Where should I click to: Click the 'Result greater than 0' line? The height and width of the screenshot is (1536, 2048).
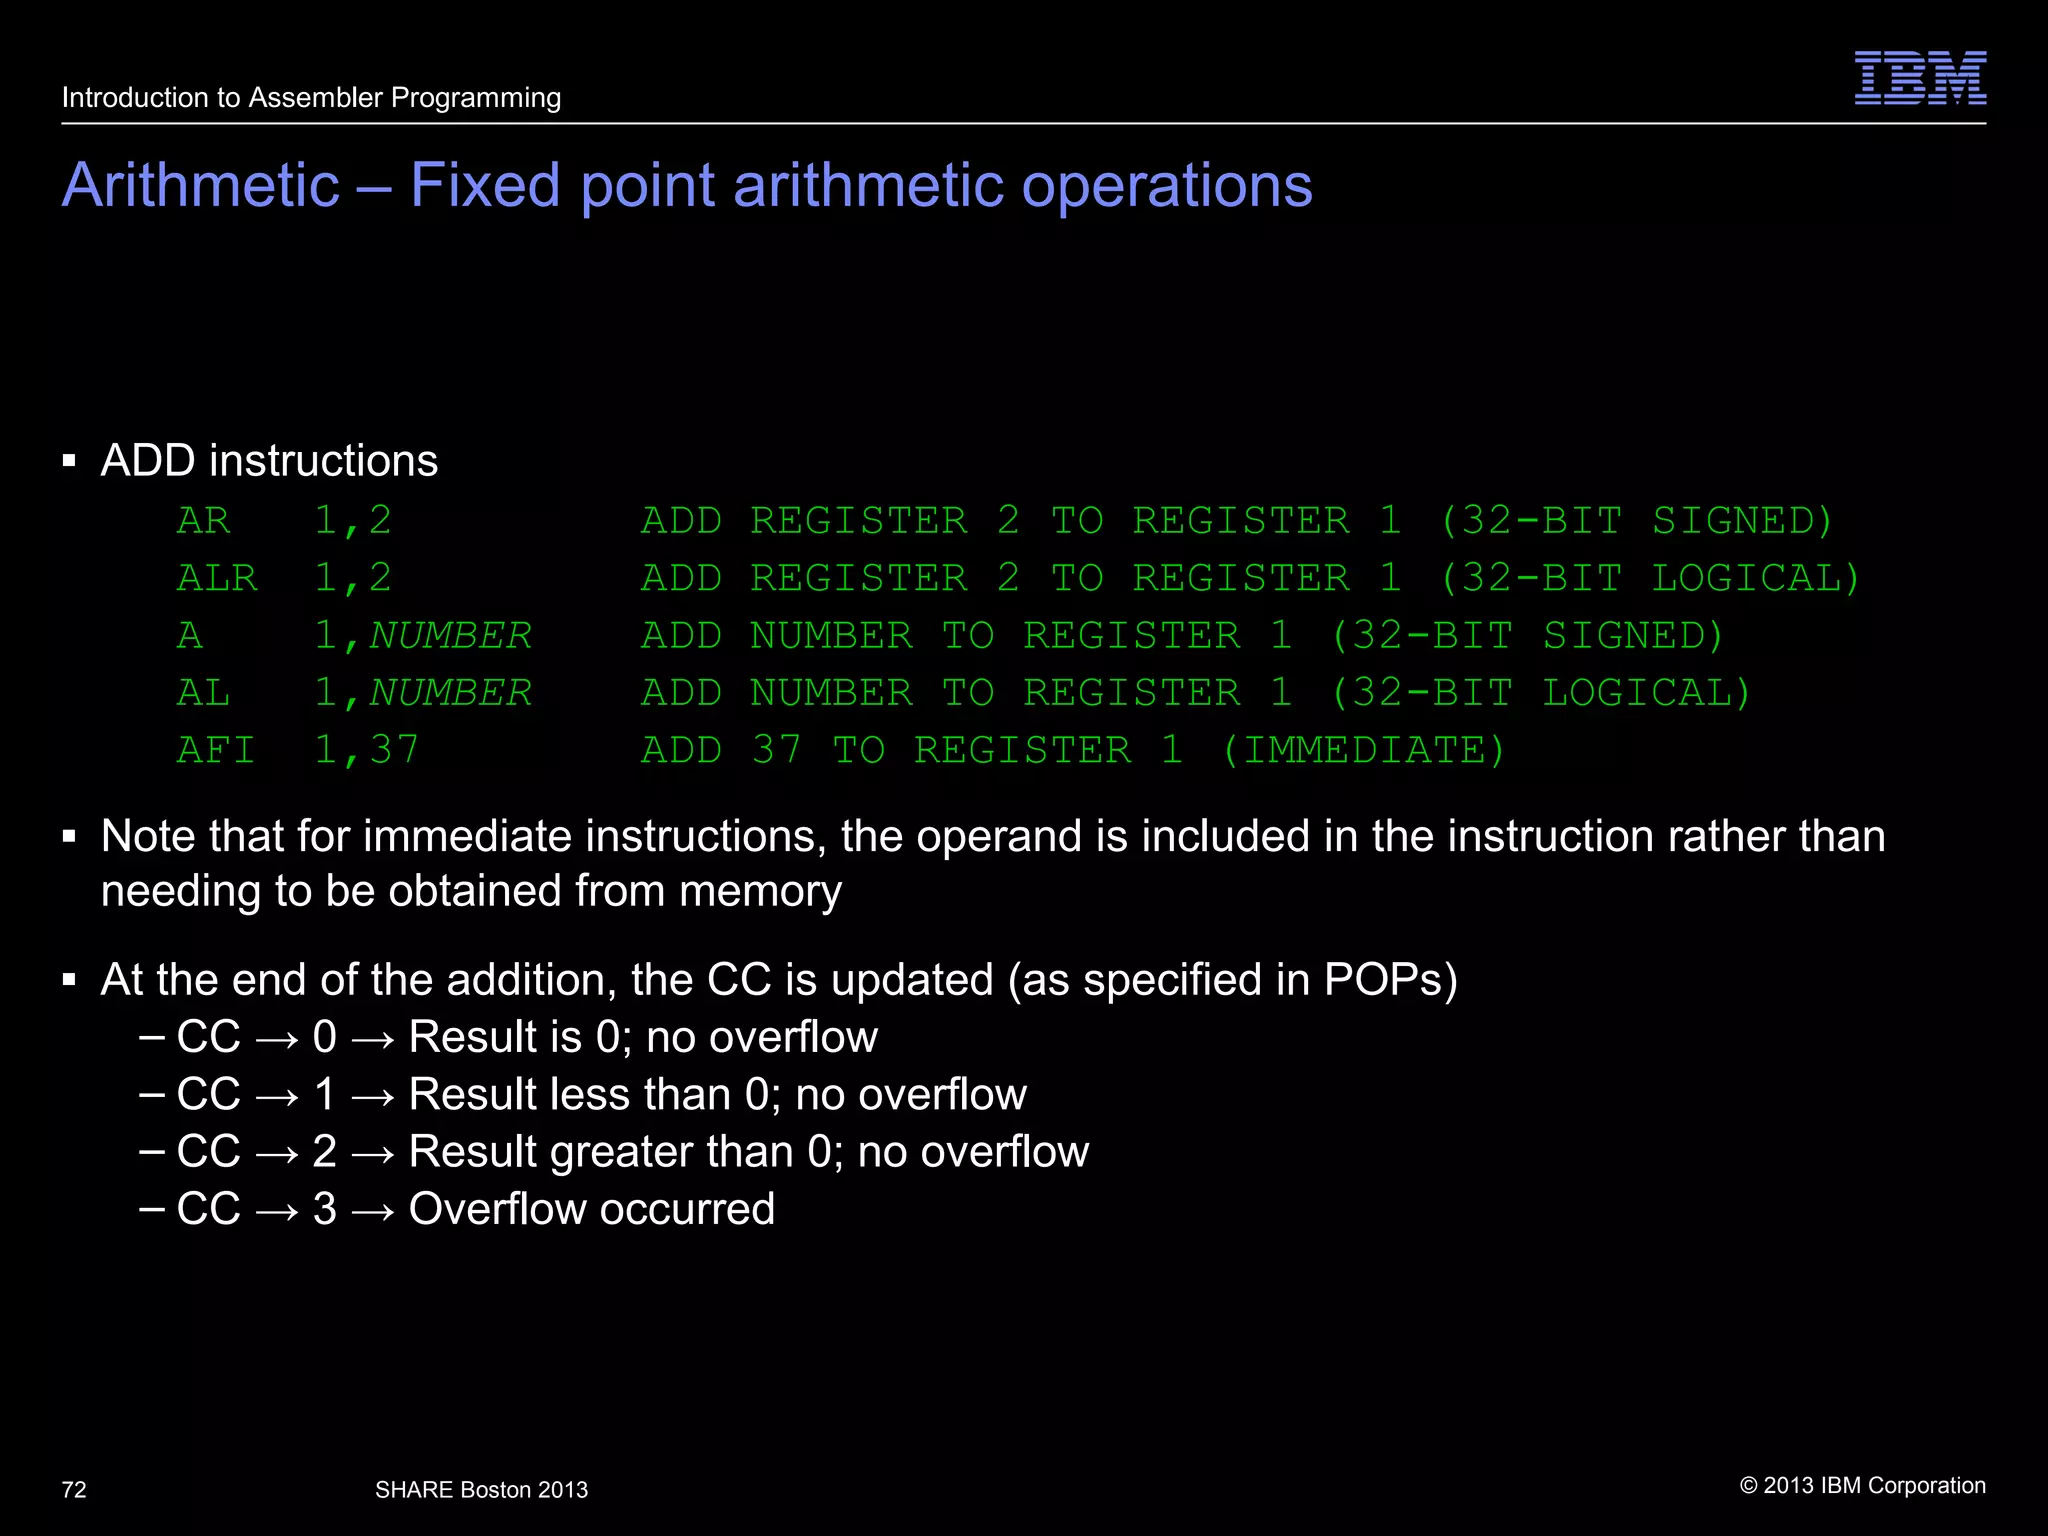pos(748,1152)
